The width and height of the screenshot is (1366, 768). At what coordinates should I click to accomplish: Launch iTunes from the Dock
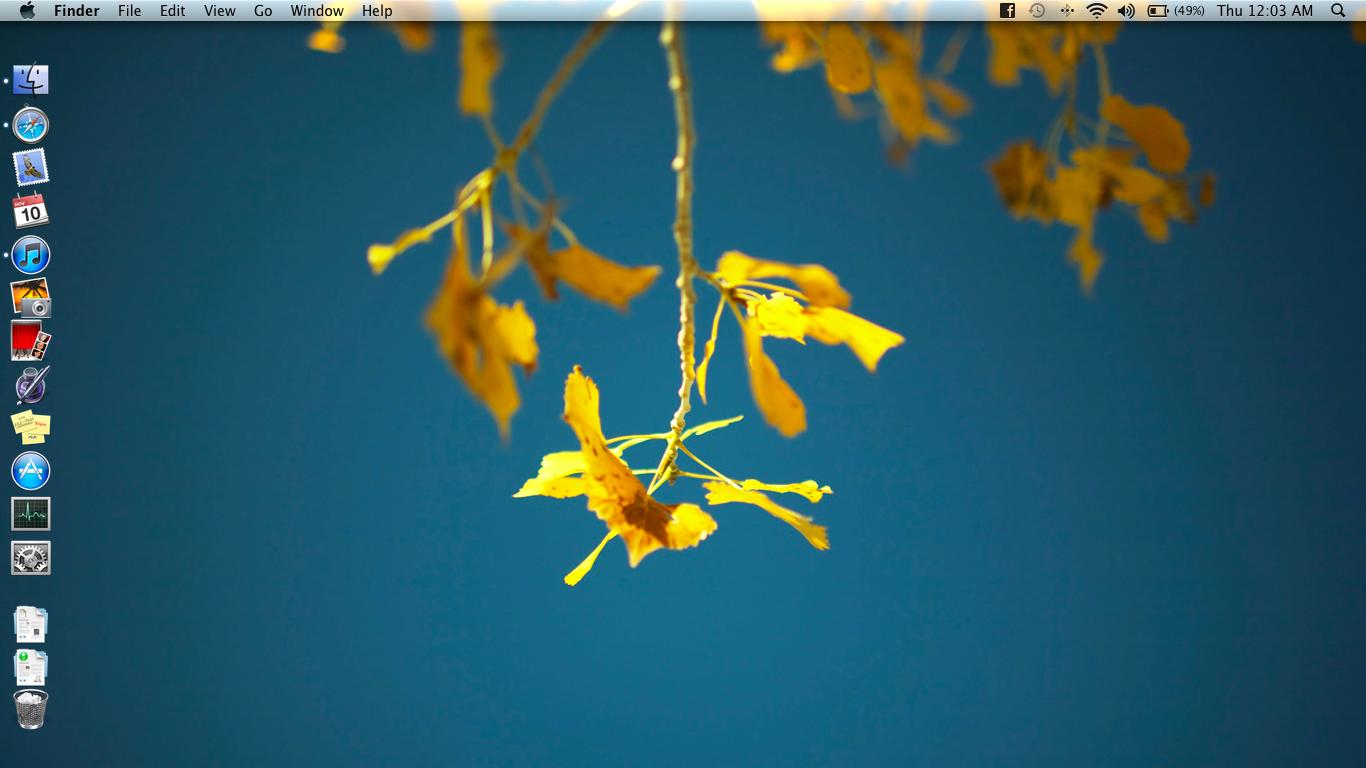click(31, 255)
